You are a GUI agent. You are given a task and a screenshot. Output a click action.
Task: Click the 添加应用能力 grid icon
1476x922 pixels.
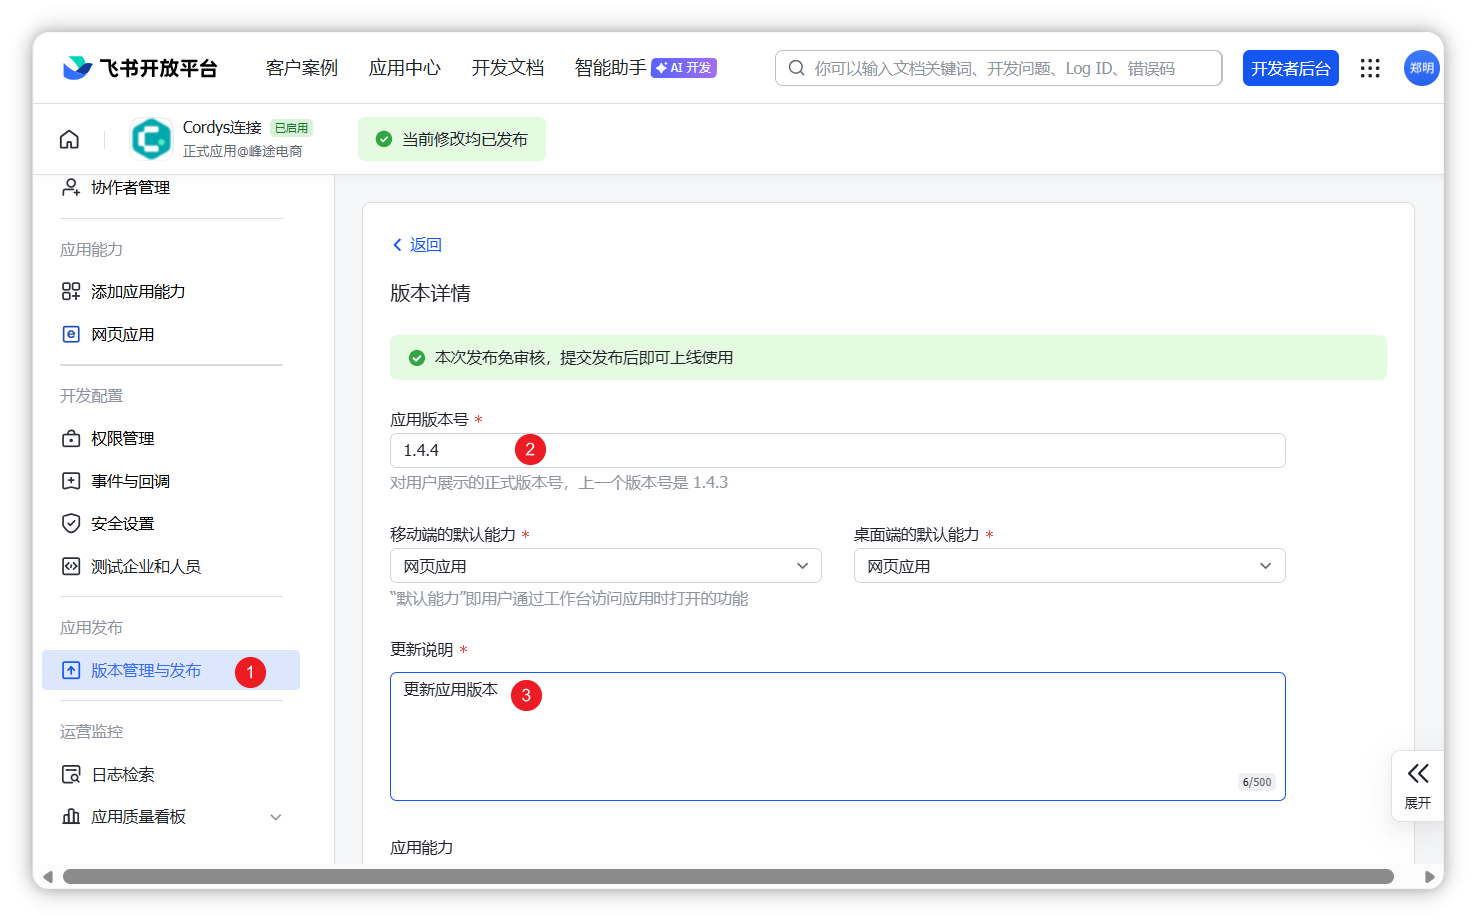tap(71, 291)
